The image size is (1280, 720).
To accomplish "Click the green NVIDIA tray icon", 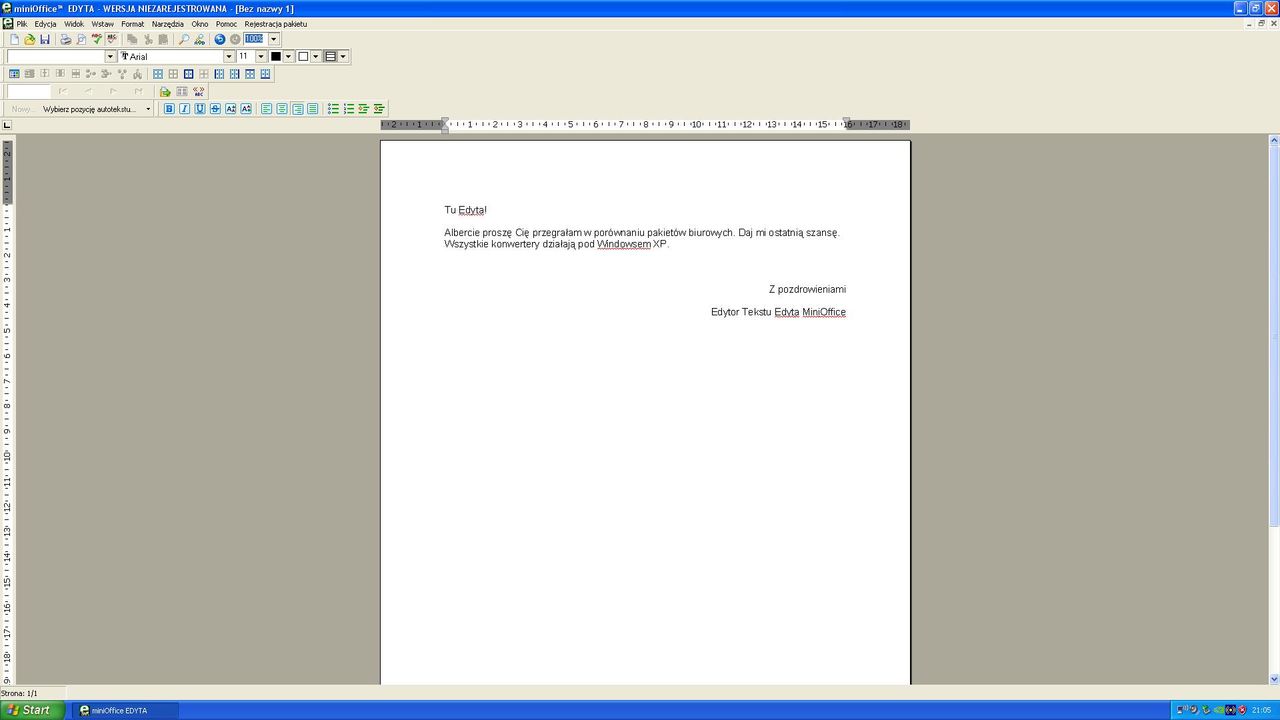I will (x=1218, y=710).
